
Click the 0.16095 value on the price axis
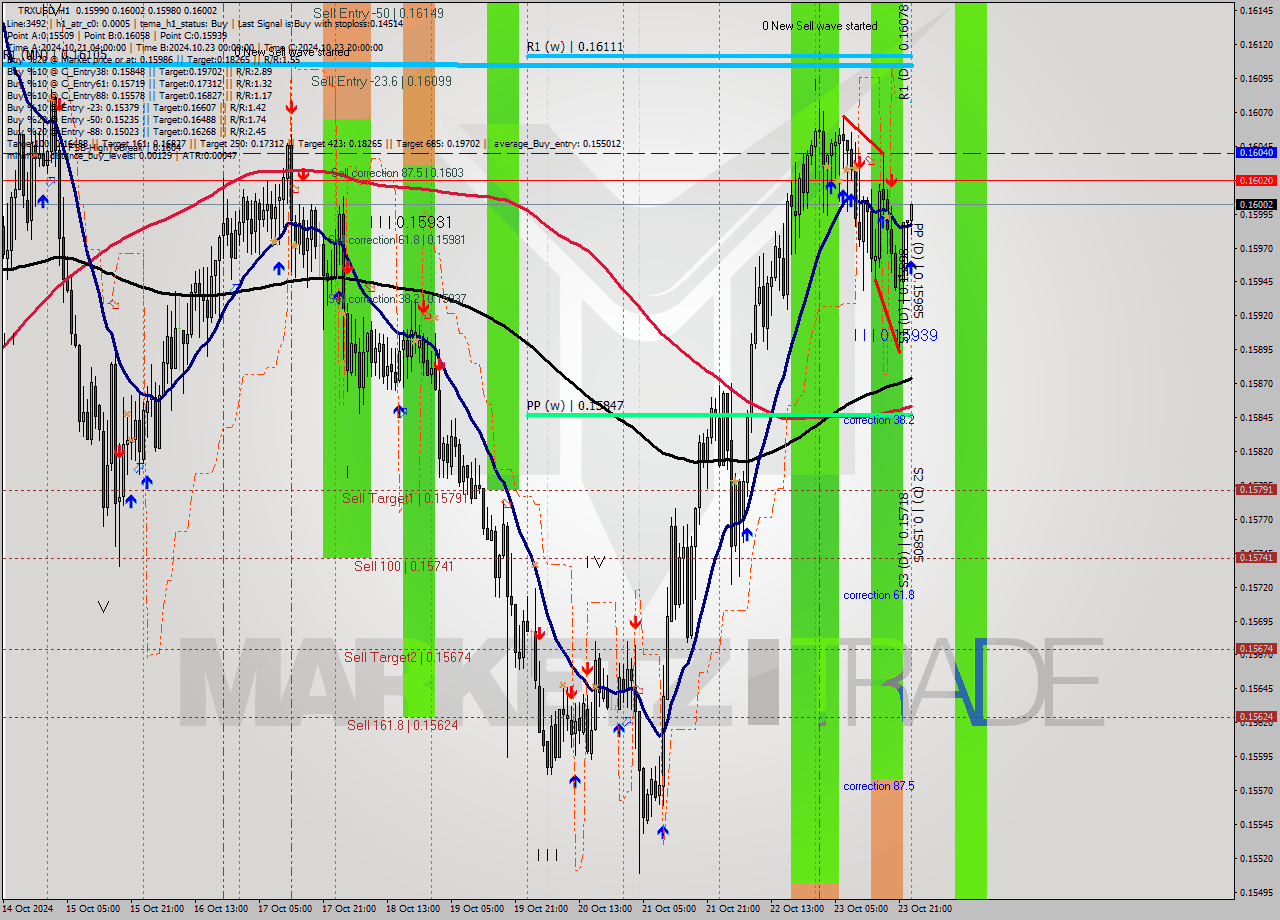coord(1256,78)
